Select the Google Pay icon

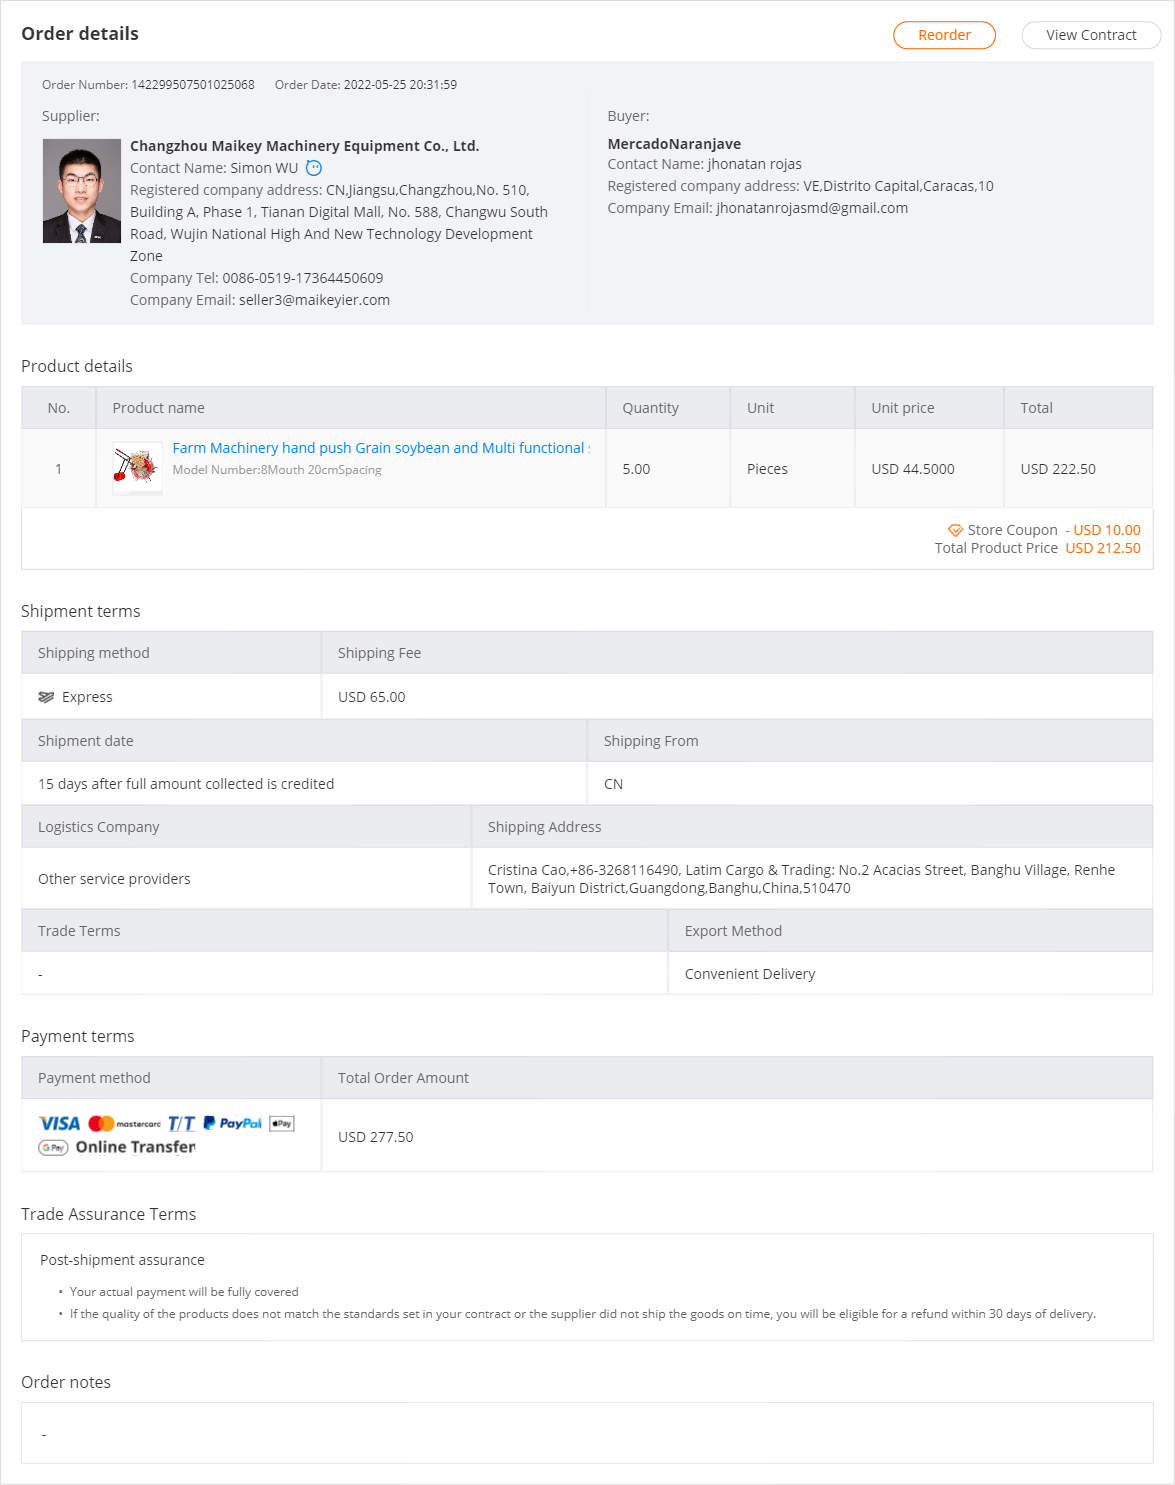(53, 1147)
